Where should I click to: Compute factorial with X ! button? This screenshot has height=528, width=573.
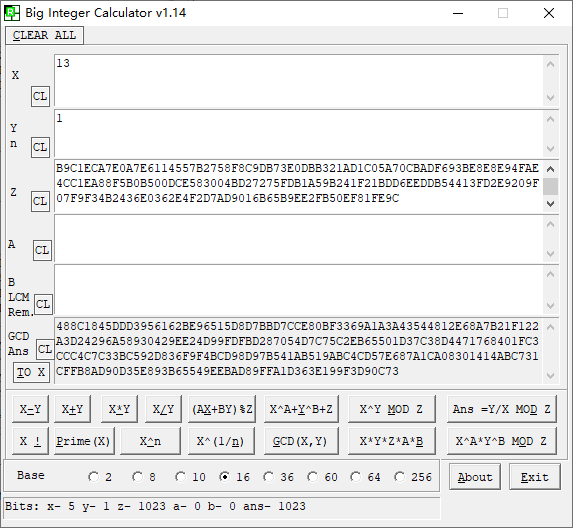click(x=30, y=441)
